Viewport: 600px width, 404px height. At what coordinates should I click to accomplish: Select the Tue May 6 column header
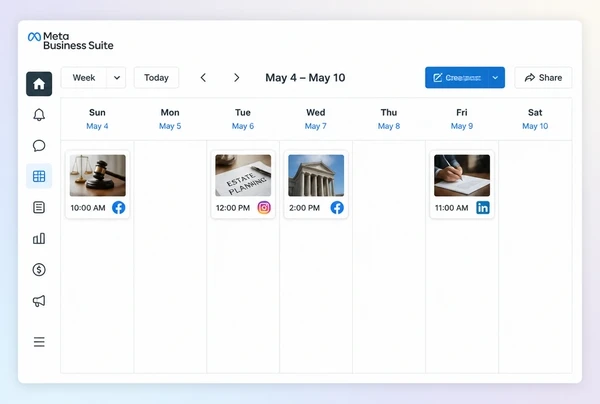tap(243, 119)
